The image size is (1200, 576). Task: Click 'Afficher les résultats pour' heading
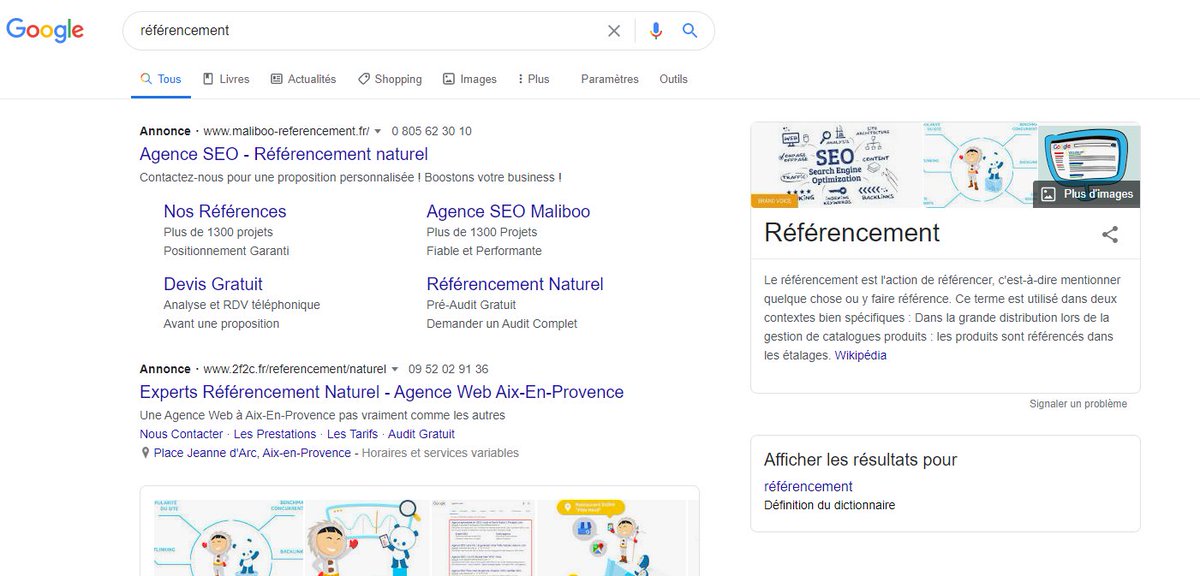[x=860, y=460]
